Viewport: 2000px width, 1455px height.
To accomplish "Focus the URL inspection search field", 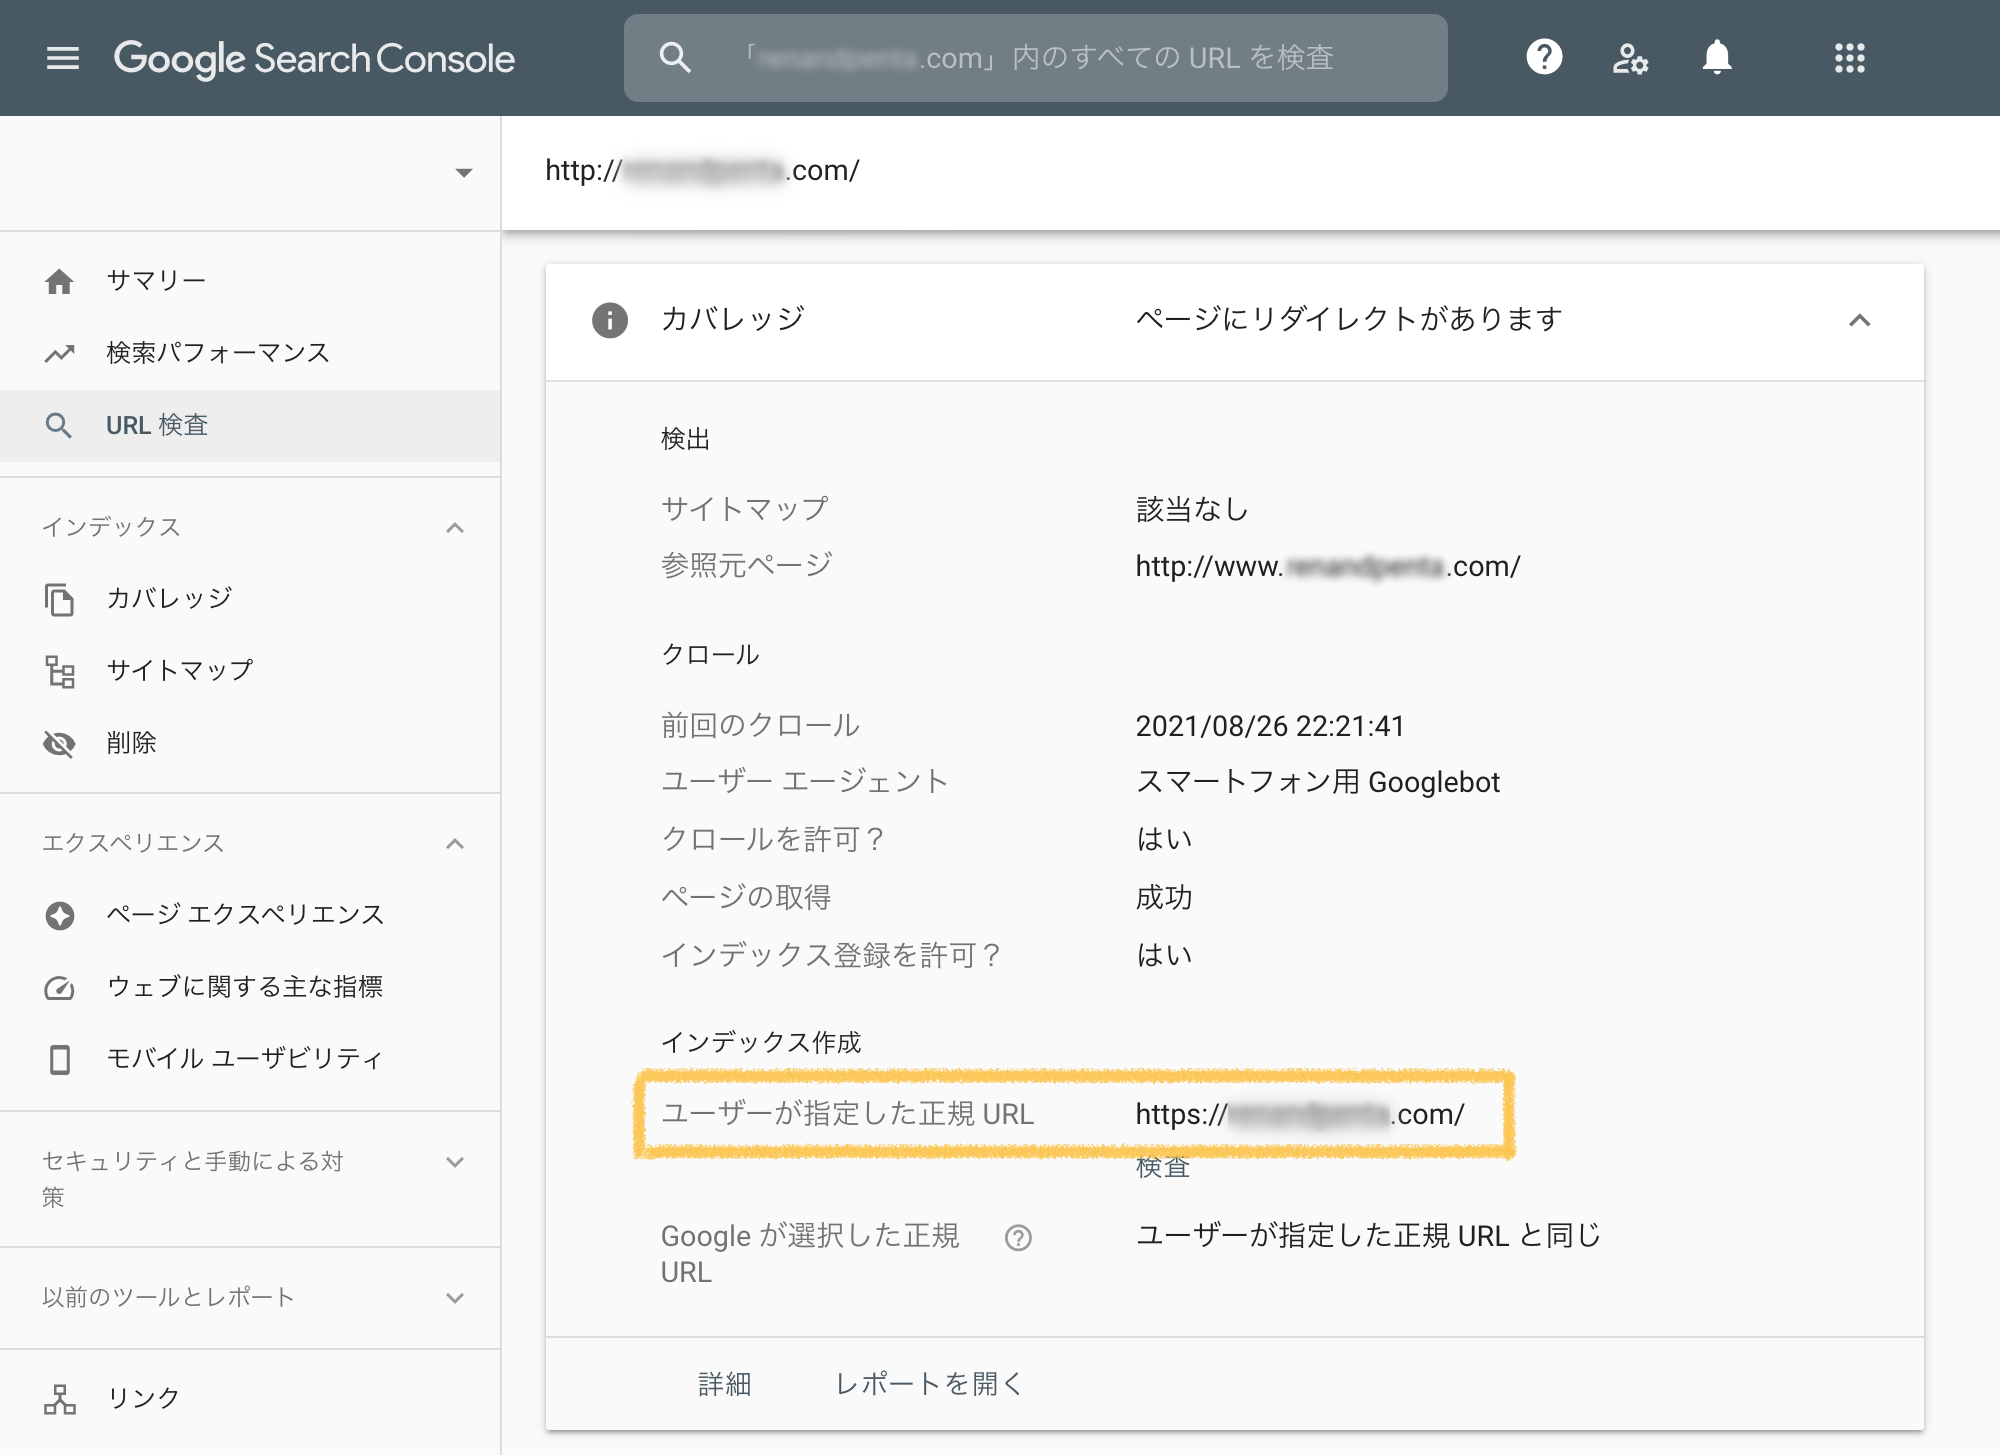I will pos(1035,58).
